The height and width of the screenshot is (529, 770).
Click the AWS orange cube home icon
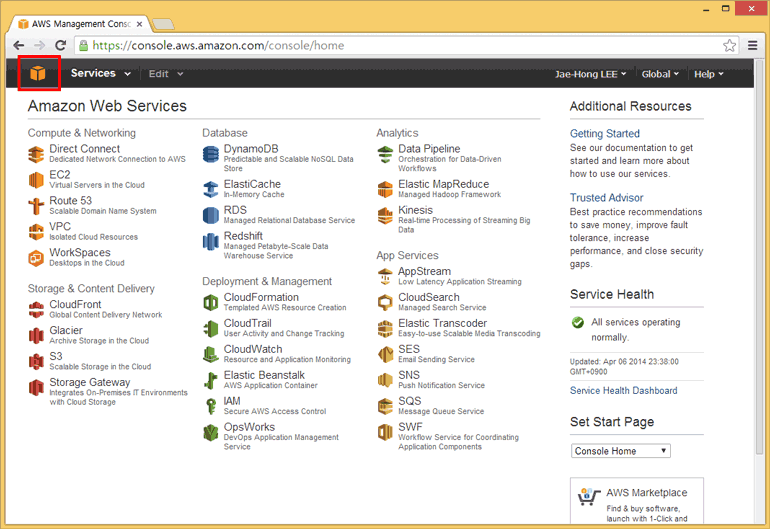click(39, 73)
